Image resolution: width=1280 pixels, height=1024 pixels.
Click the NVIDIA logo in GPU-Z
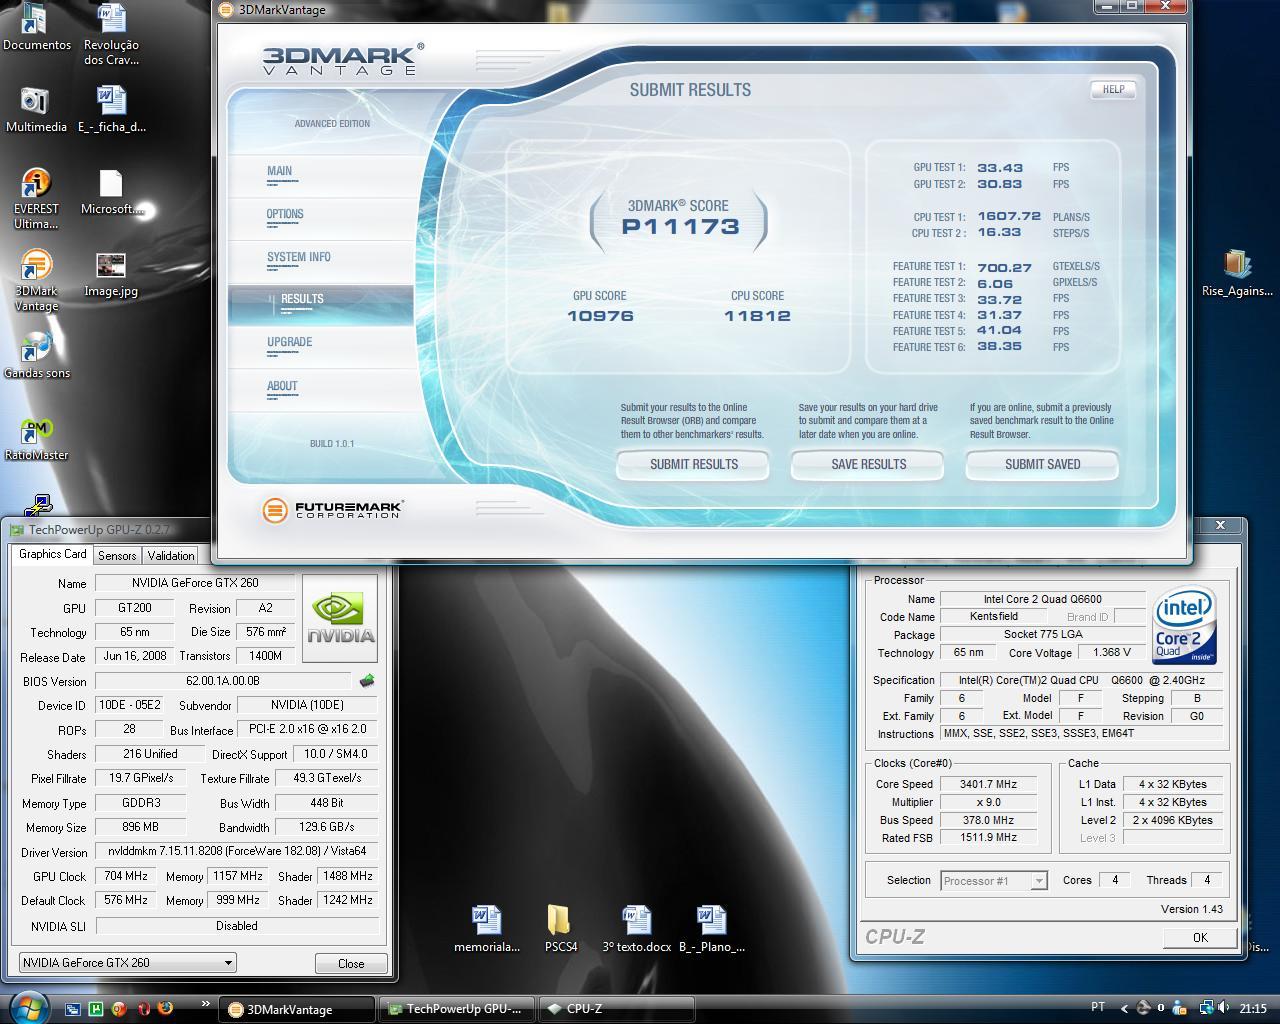tap(340, 618)
